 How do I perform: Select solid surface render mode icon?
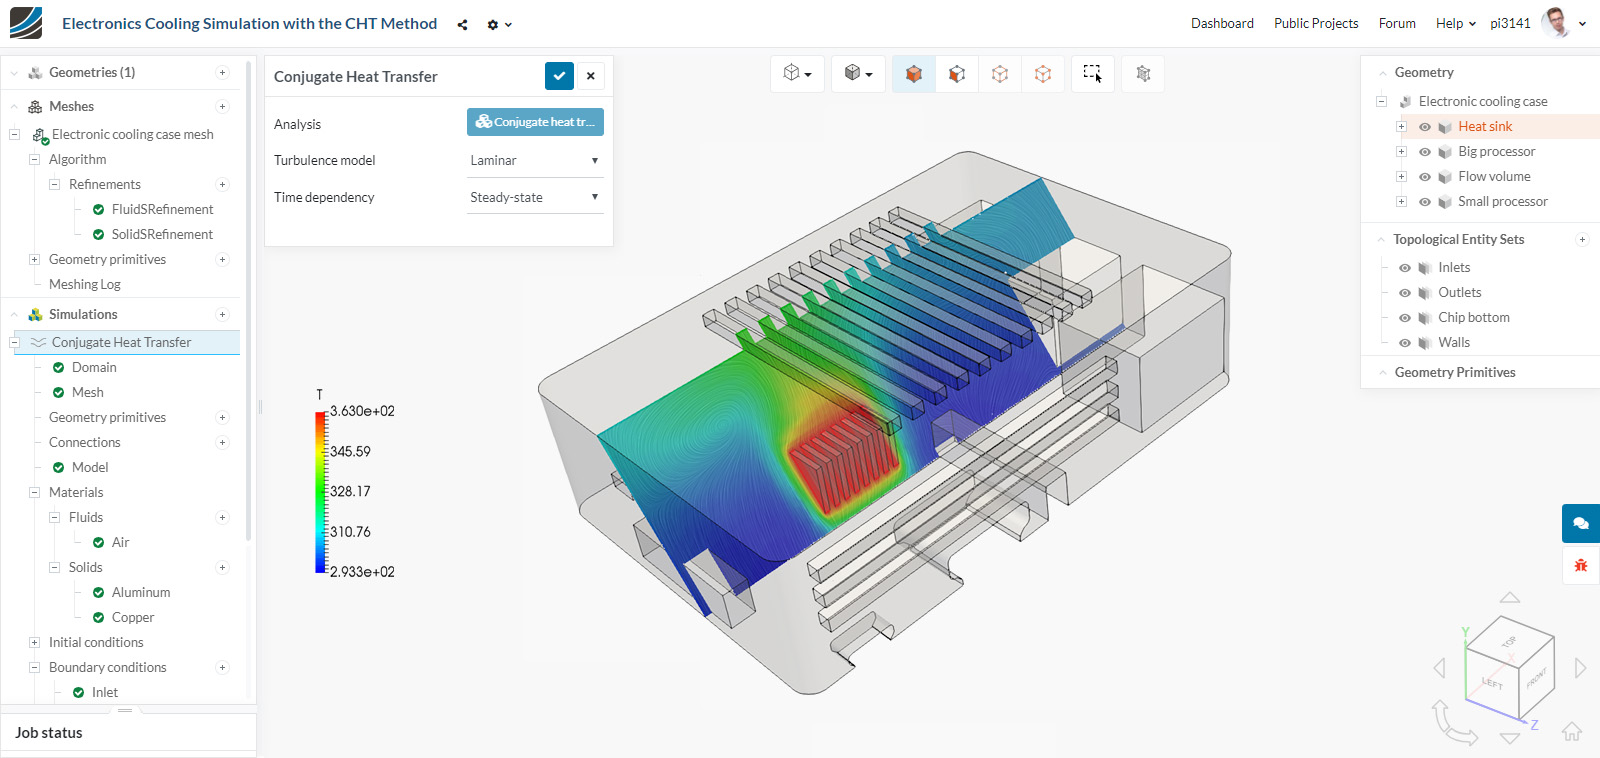(913, 74)
